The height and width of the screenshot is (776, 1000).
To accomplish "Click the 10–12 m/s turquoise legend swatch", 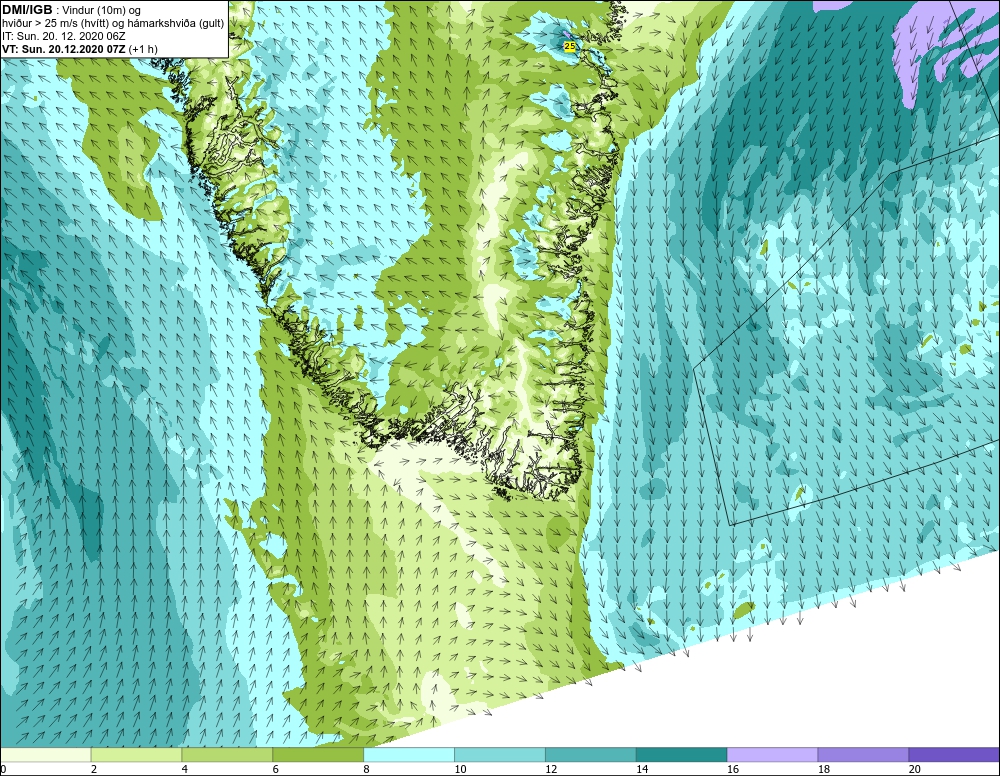I will pos(500,755).
